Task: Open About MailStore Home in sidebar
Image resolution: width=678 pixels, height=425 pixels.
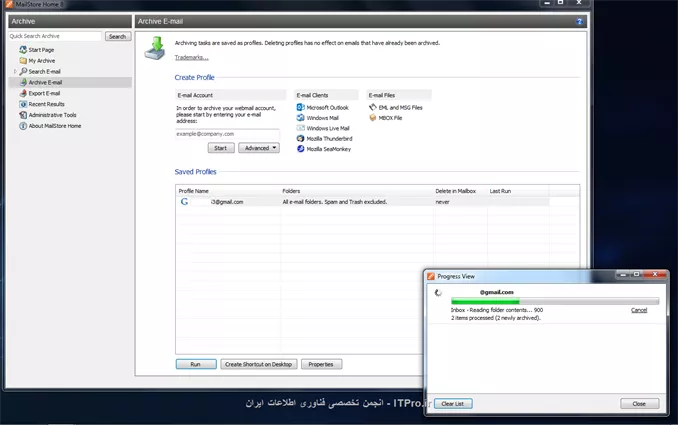Action: point(54,126)
